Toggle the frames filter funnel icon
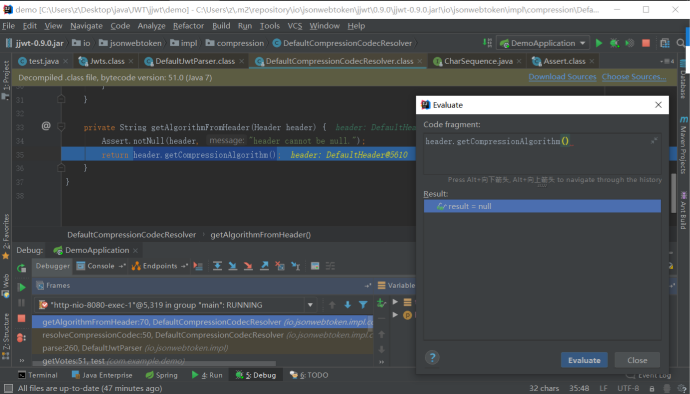690x394 pixels. (363, 305)
